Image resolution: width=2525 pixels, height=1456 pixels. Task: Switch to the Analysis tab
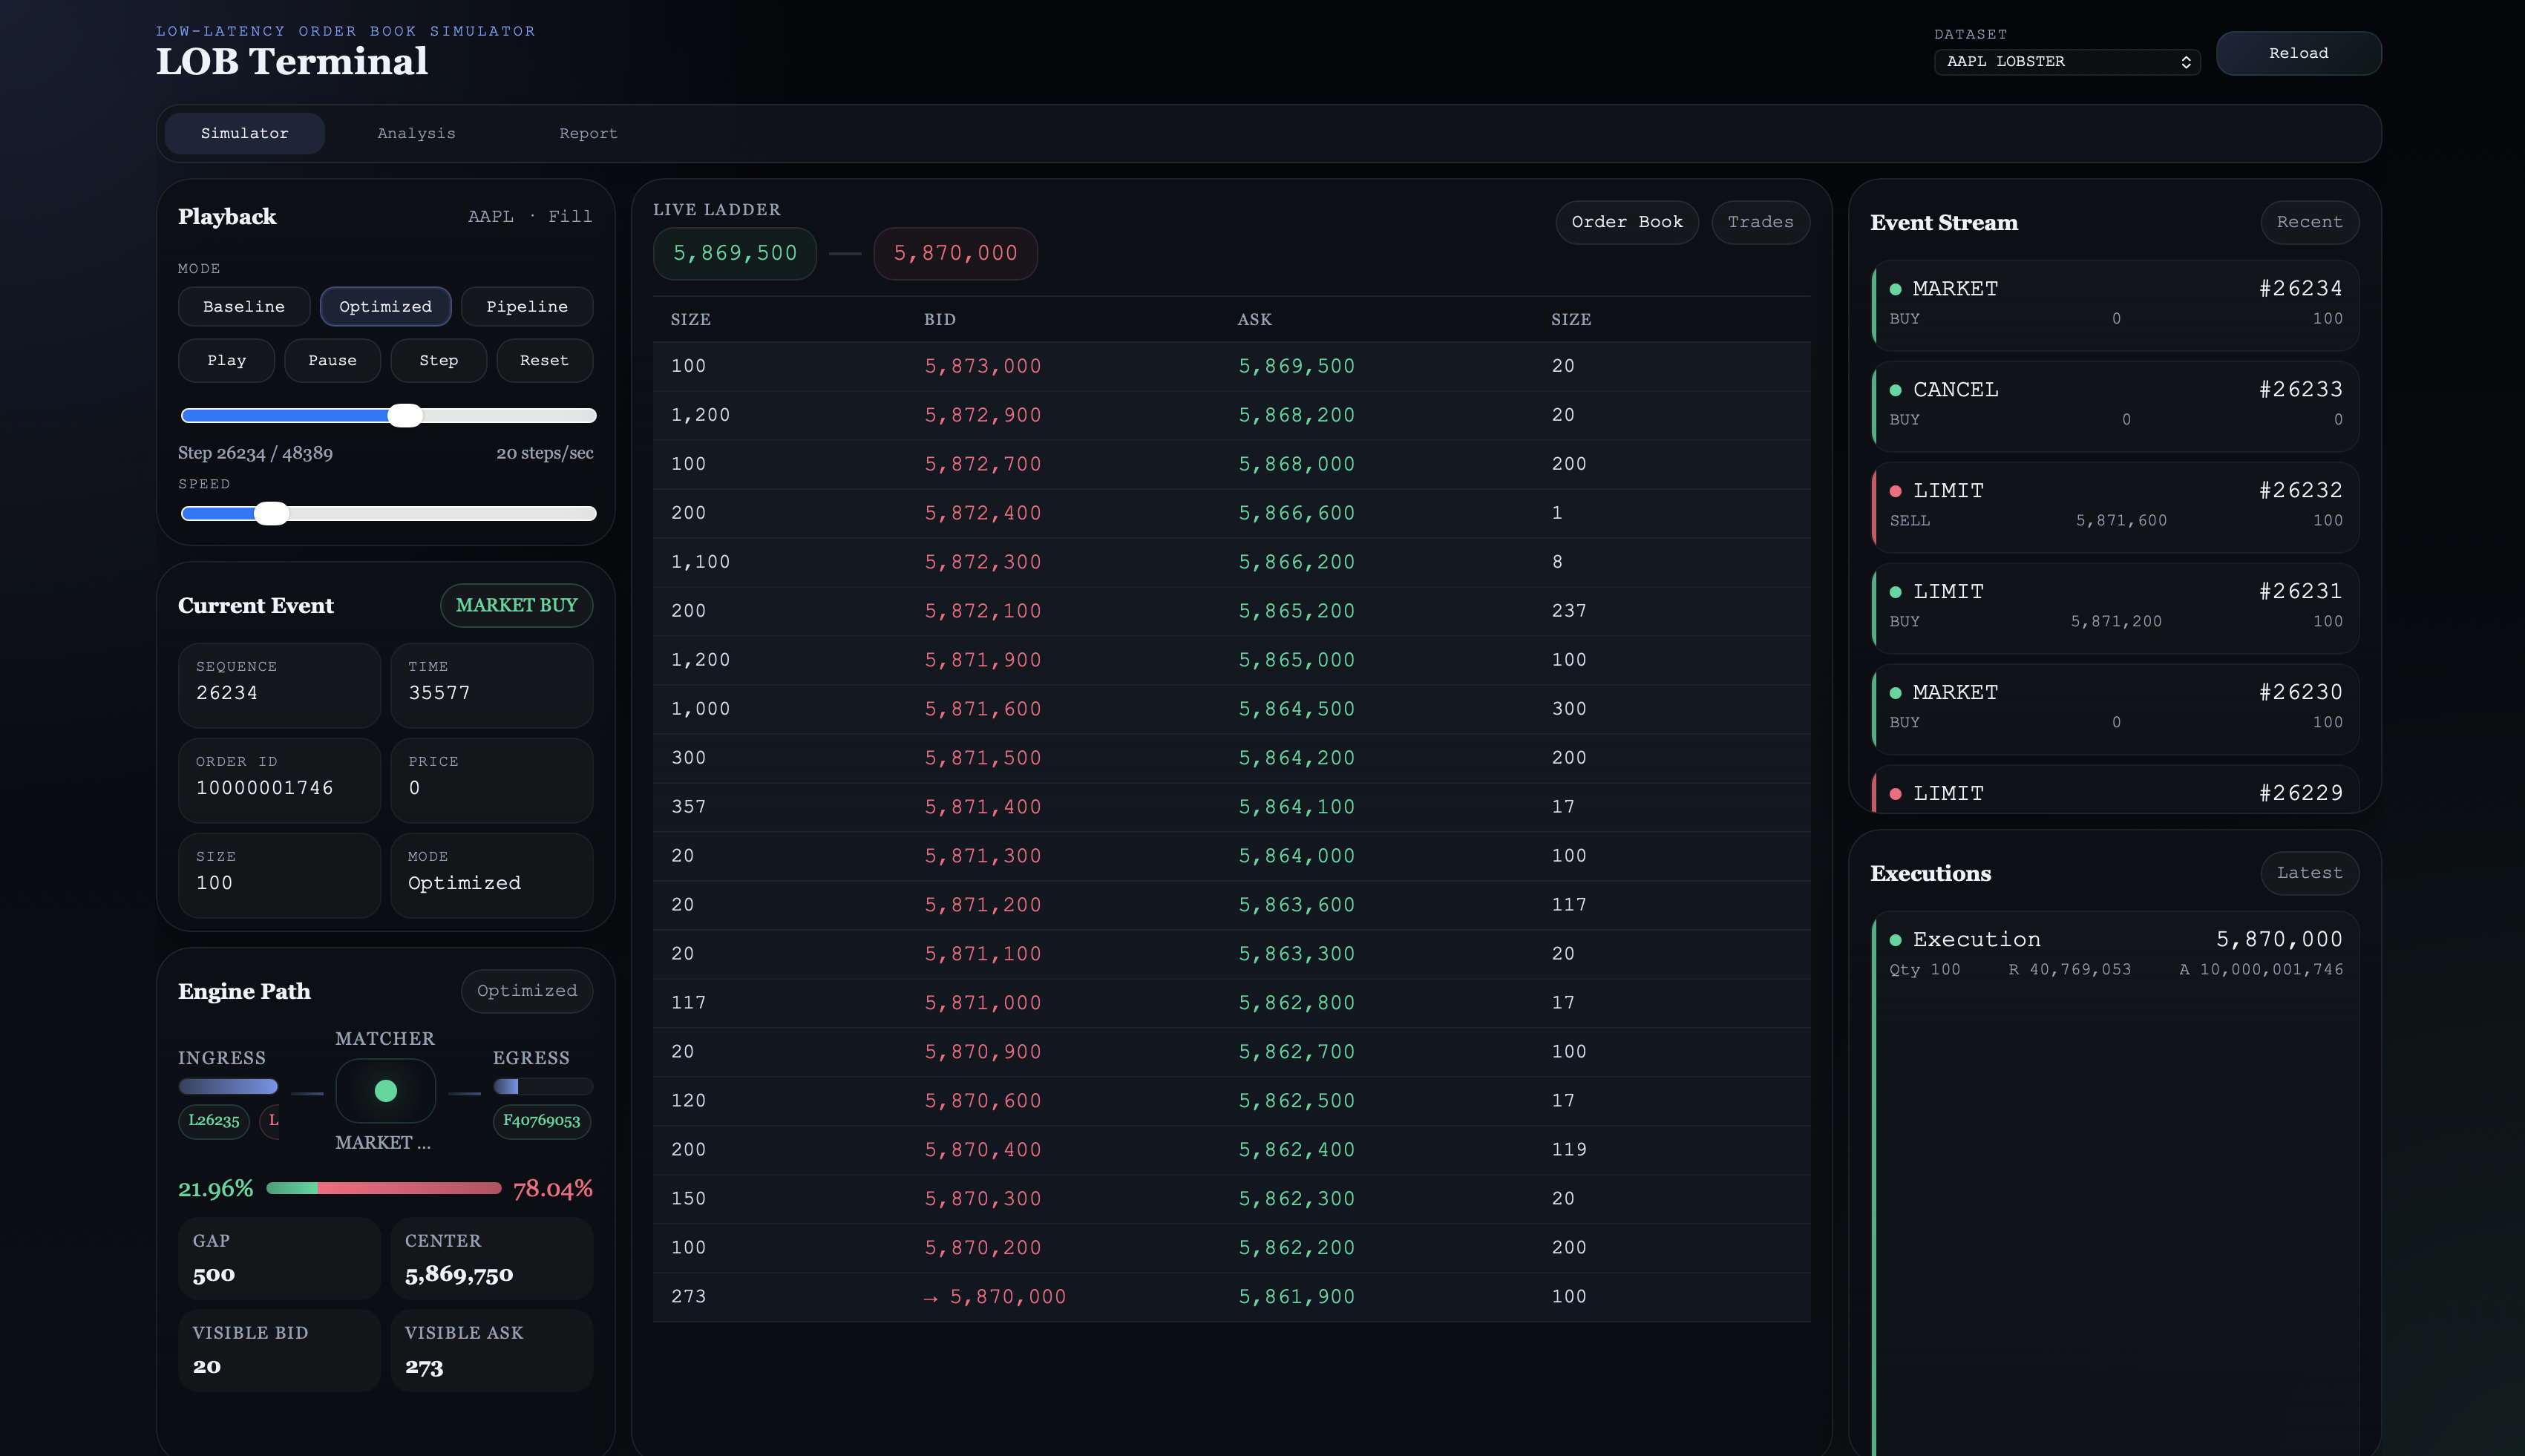click(x=416, y=133)
